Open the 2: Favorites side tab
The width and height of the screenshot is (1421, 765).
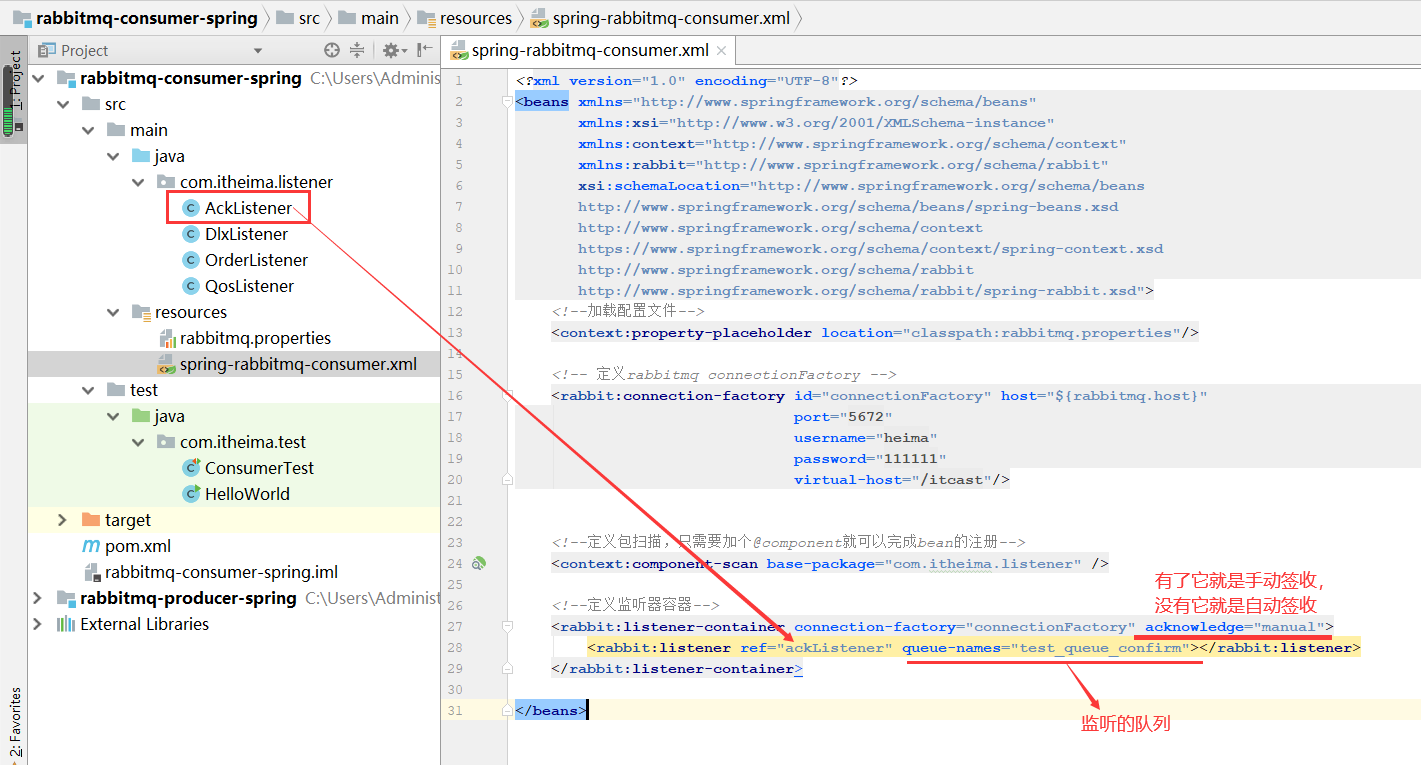click(14, 724)
